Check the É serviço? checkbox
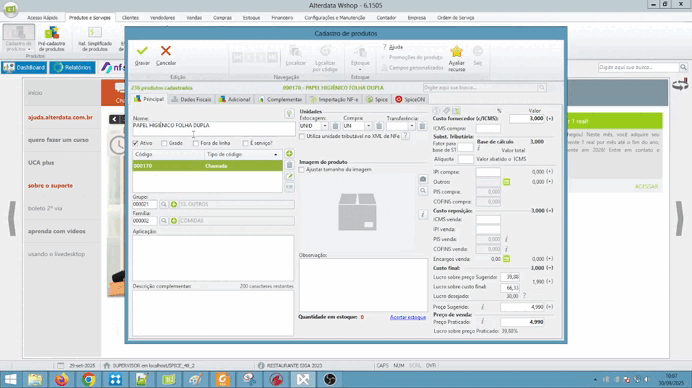 tap(245, 143)
